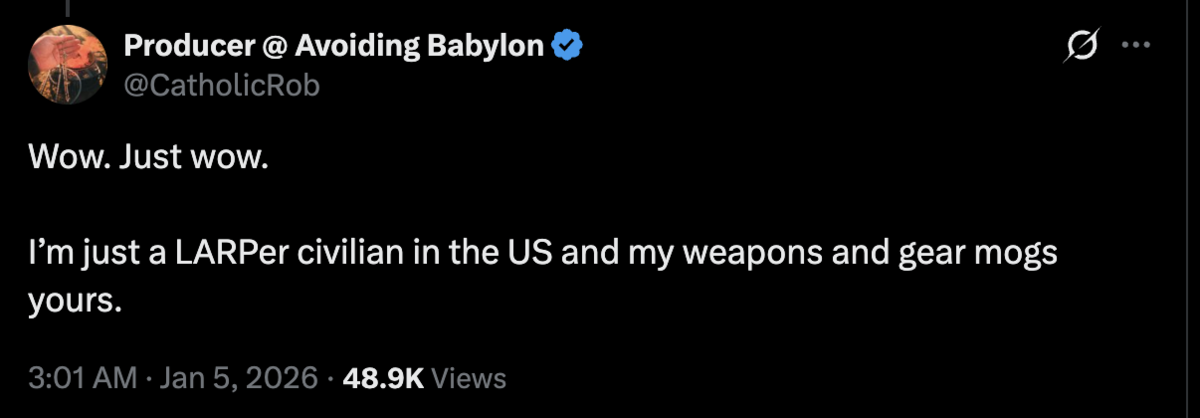The width and height of the screenshot is (1200, 418).
Task: Click the 48.9K view count number
Action: tap(383, 379)
